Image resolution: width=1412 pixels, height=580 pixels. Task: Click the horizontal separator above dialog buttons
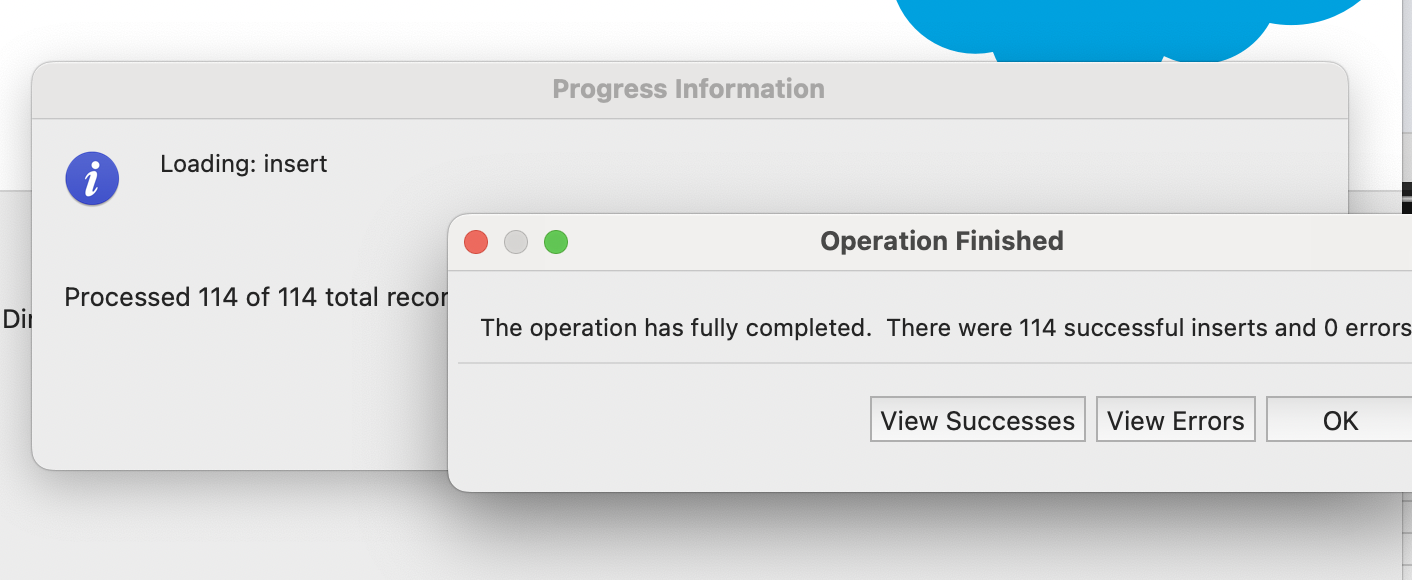935,363
